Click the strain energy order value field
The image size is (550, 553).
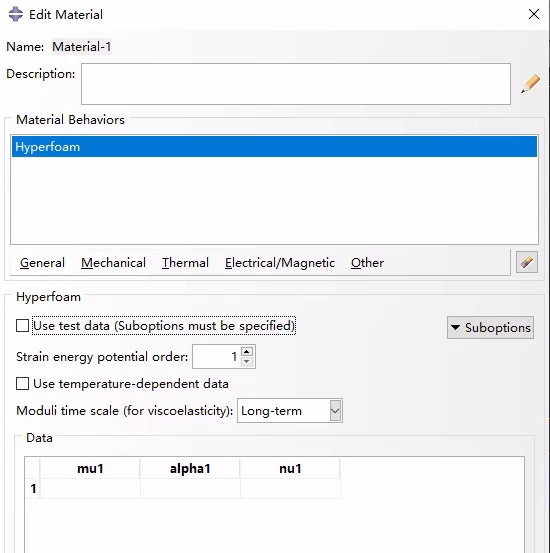pos(217,357)
